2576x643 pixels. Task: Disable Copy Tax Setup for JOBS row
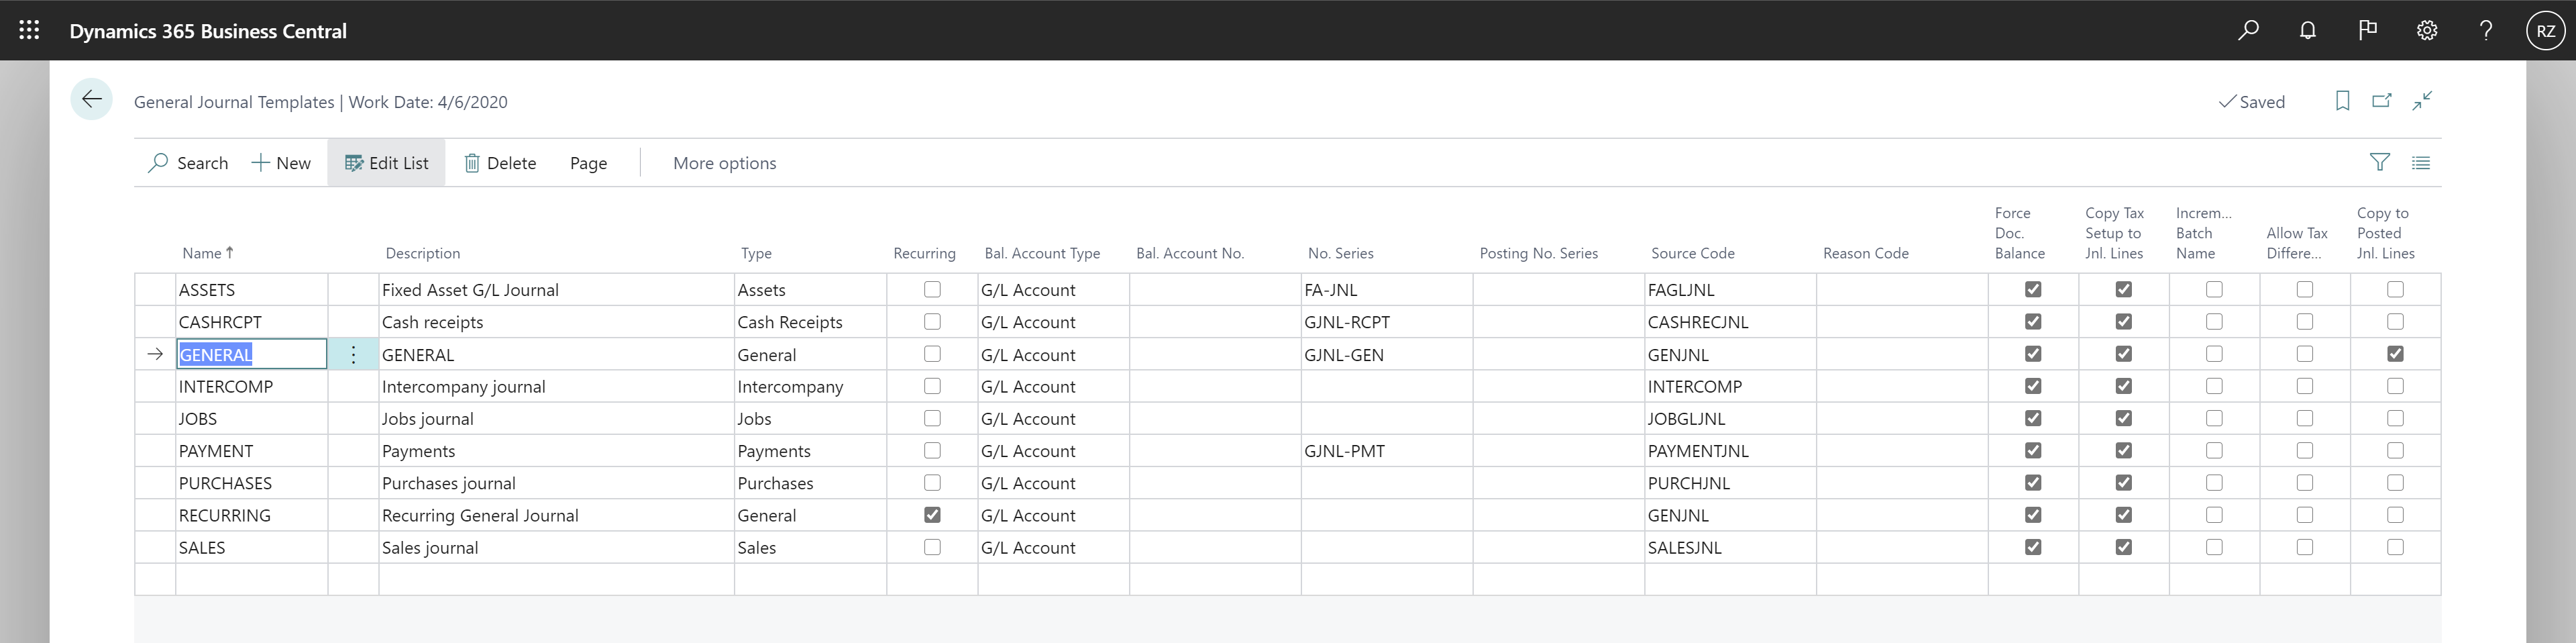[x=2124, y=418]
